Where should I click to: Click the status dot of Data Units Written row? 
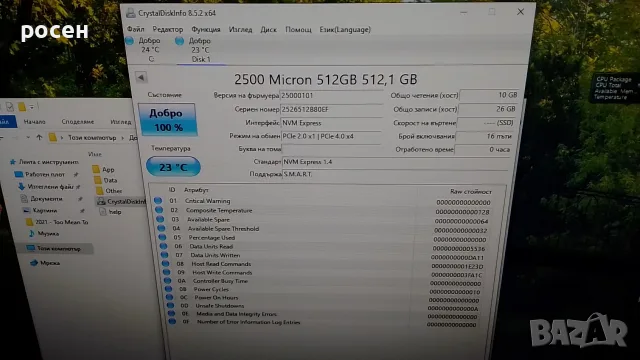pos(164,255)
